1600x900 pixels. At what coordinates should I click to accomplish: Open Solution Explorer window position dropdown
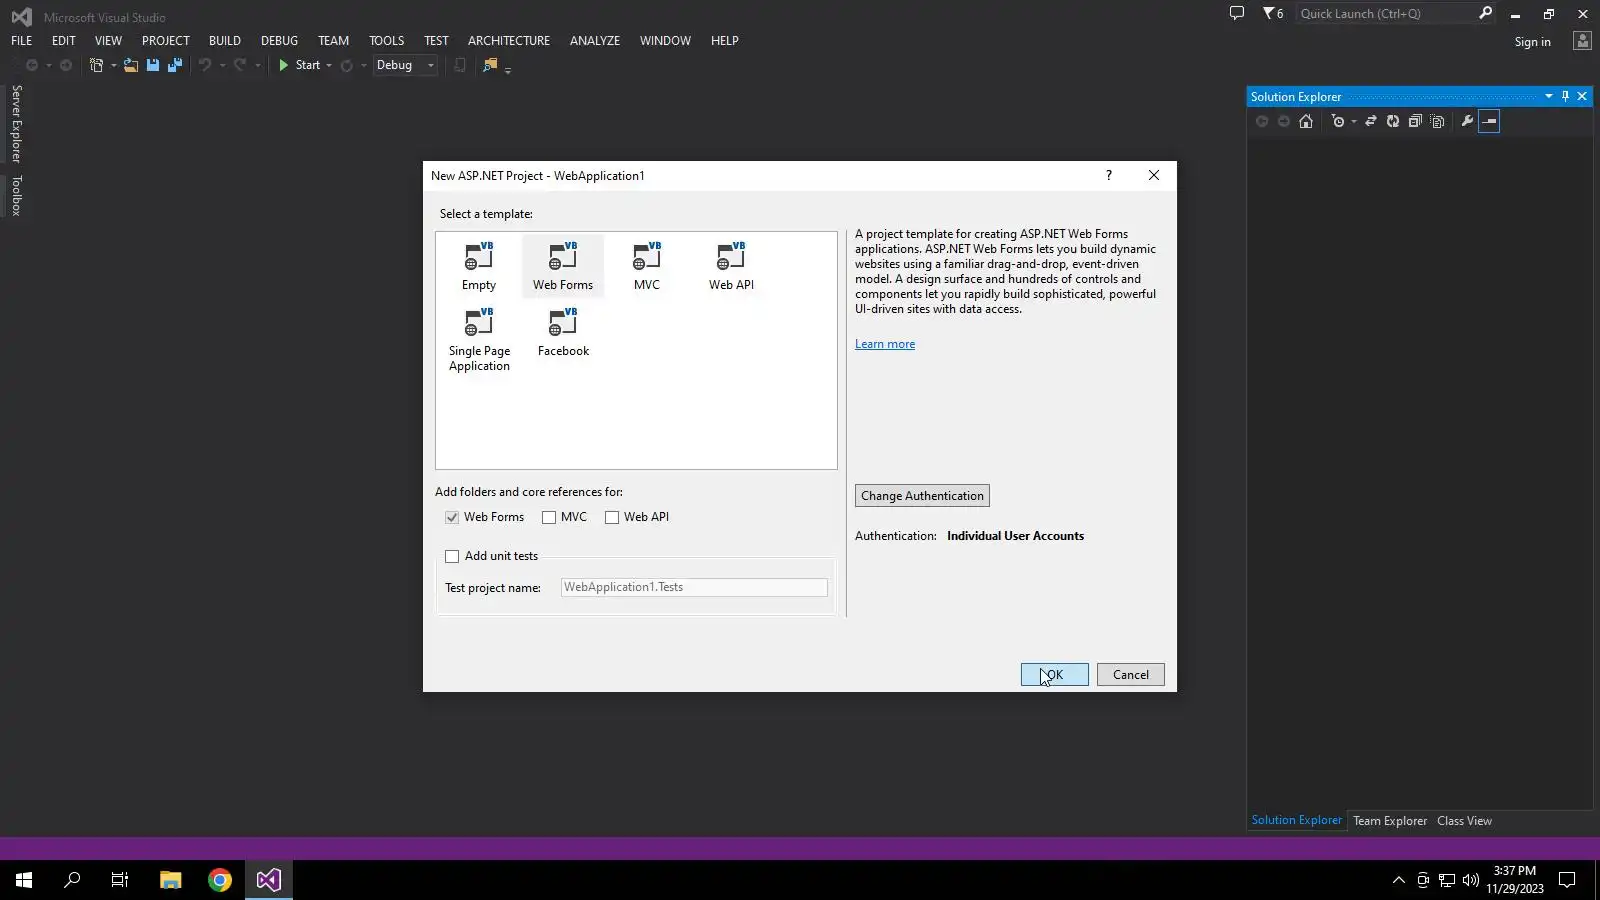[1548, 96]
